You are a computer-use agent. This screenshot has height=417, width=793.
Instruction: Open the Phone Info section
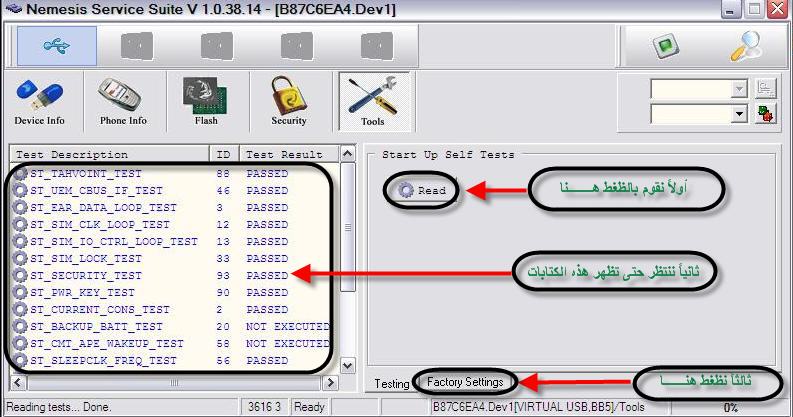[123, 102]
